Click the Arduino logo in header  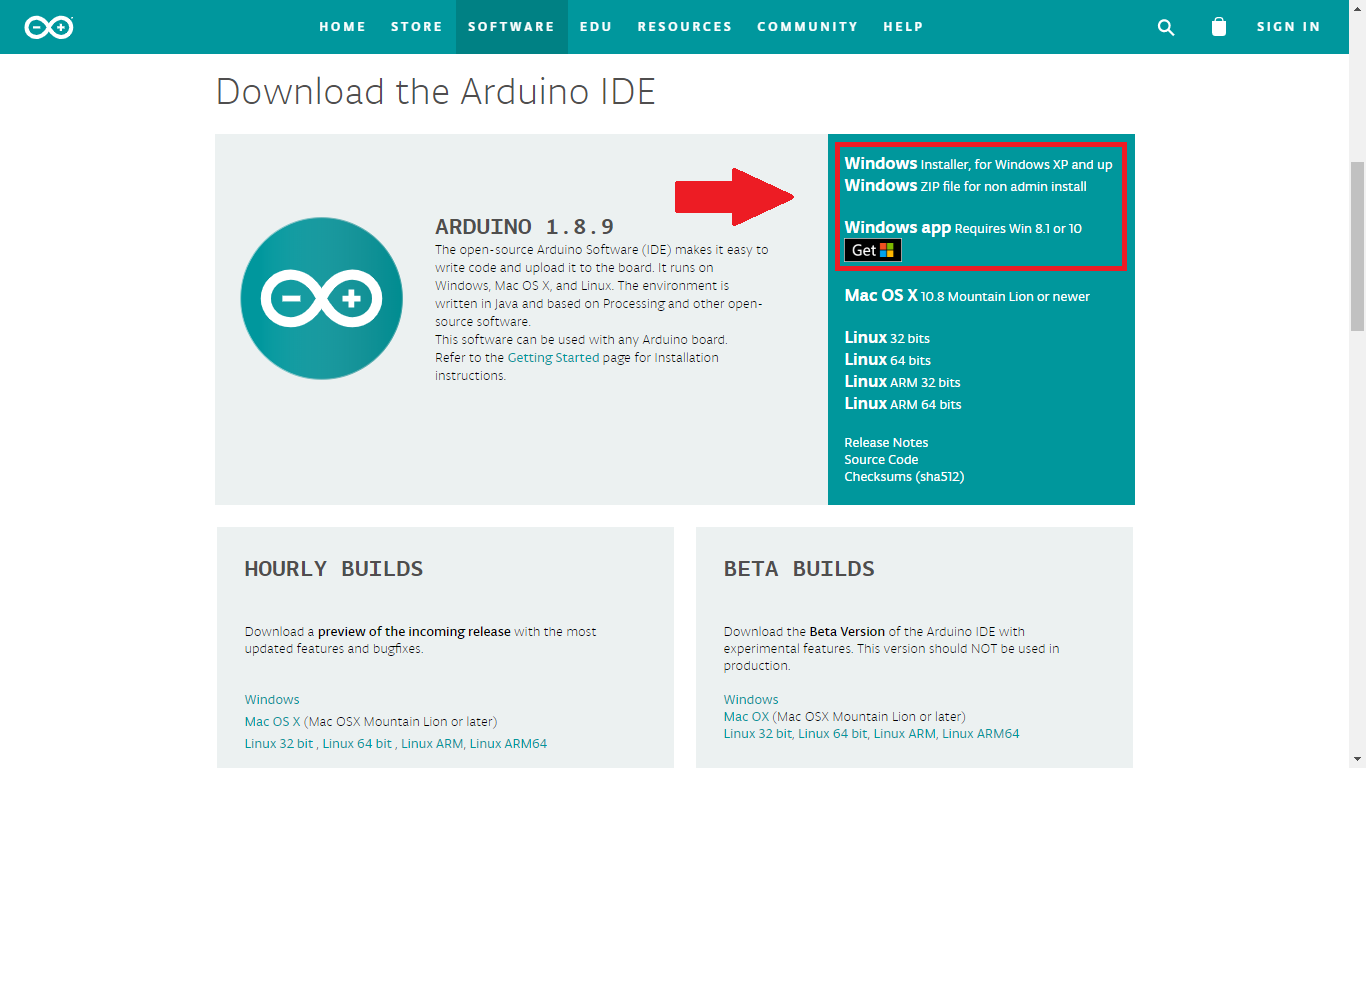[49, 27]
